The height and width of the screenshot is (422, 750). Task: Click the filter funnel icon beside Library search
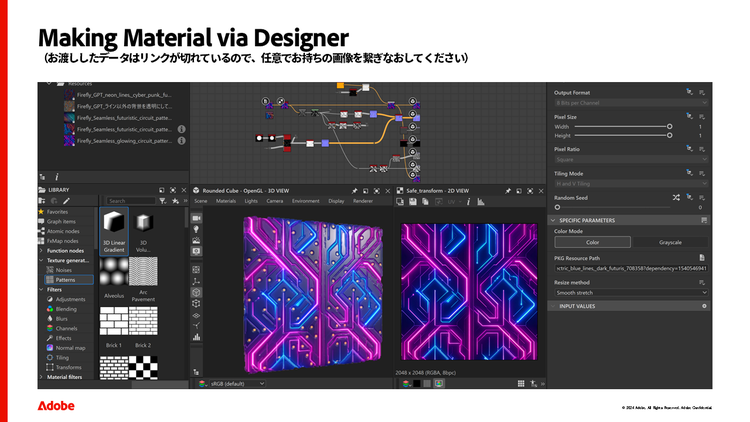163,201
